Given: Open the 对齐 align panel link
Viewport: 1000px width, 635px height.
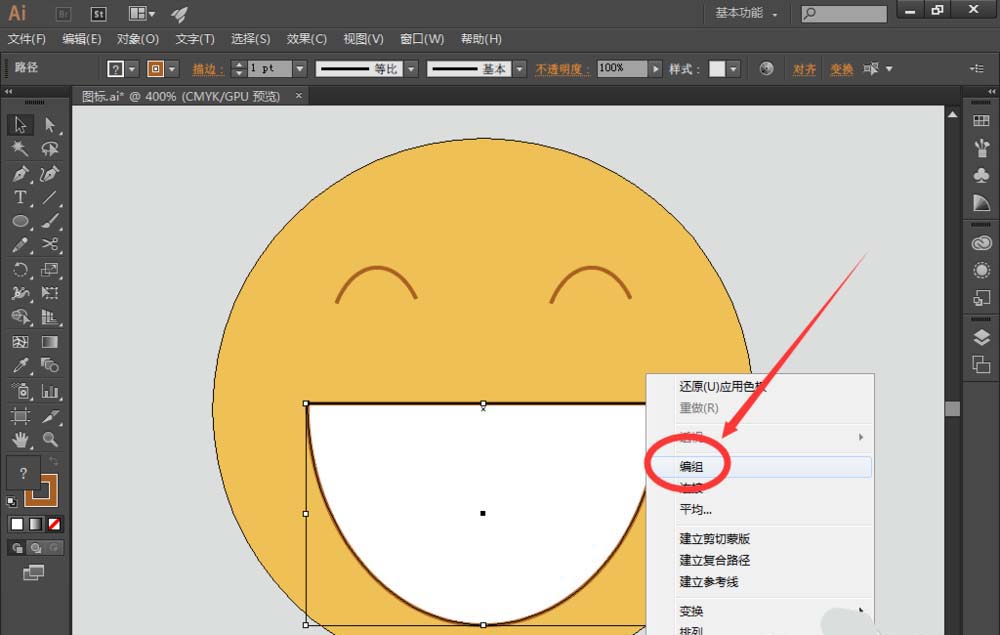Looking at the screenshot, I should click(x=804, y=69).
